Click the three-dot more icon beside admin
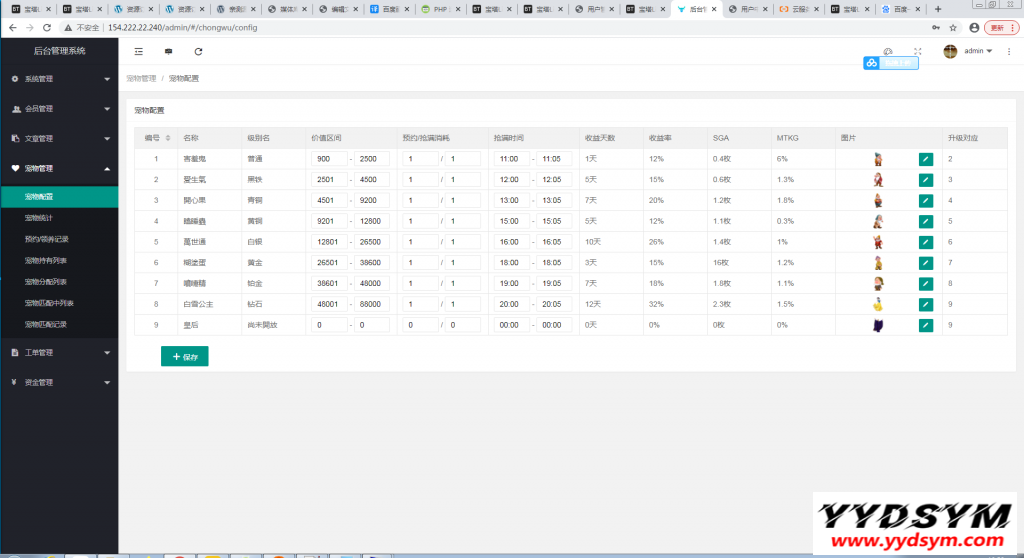The width and height of the screenshot is (1024, 558). coord(1008,51)
